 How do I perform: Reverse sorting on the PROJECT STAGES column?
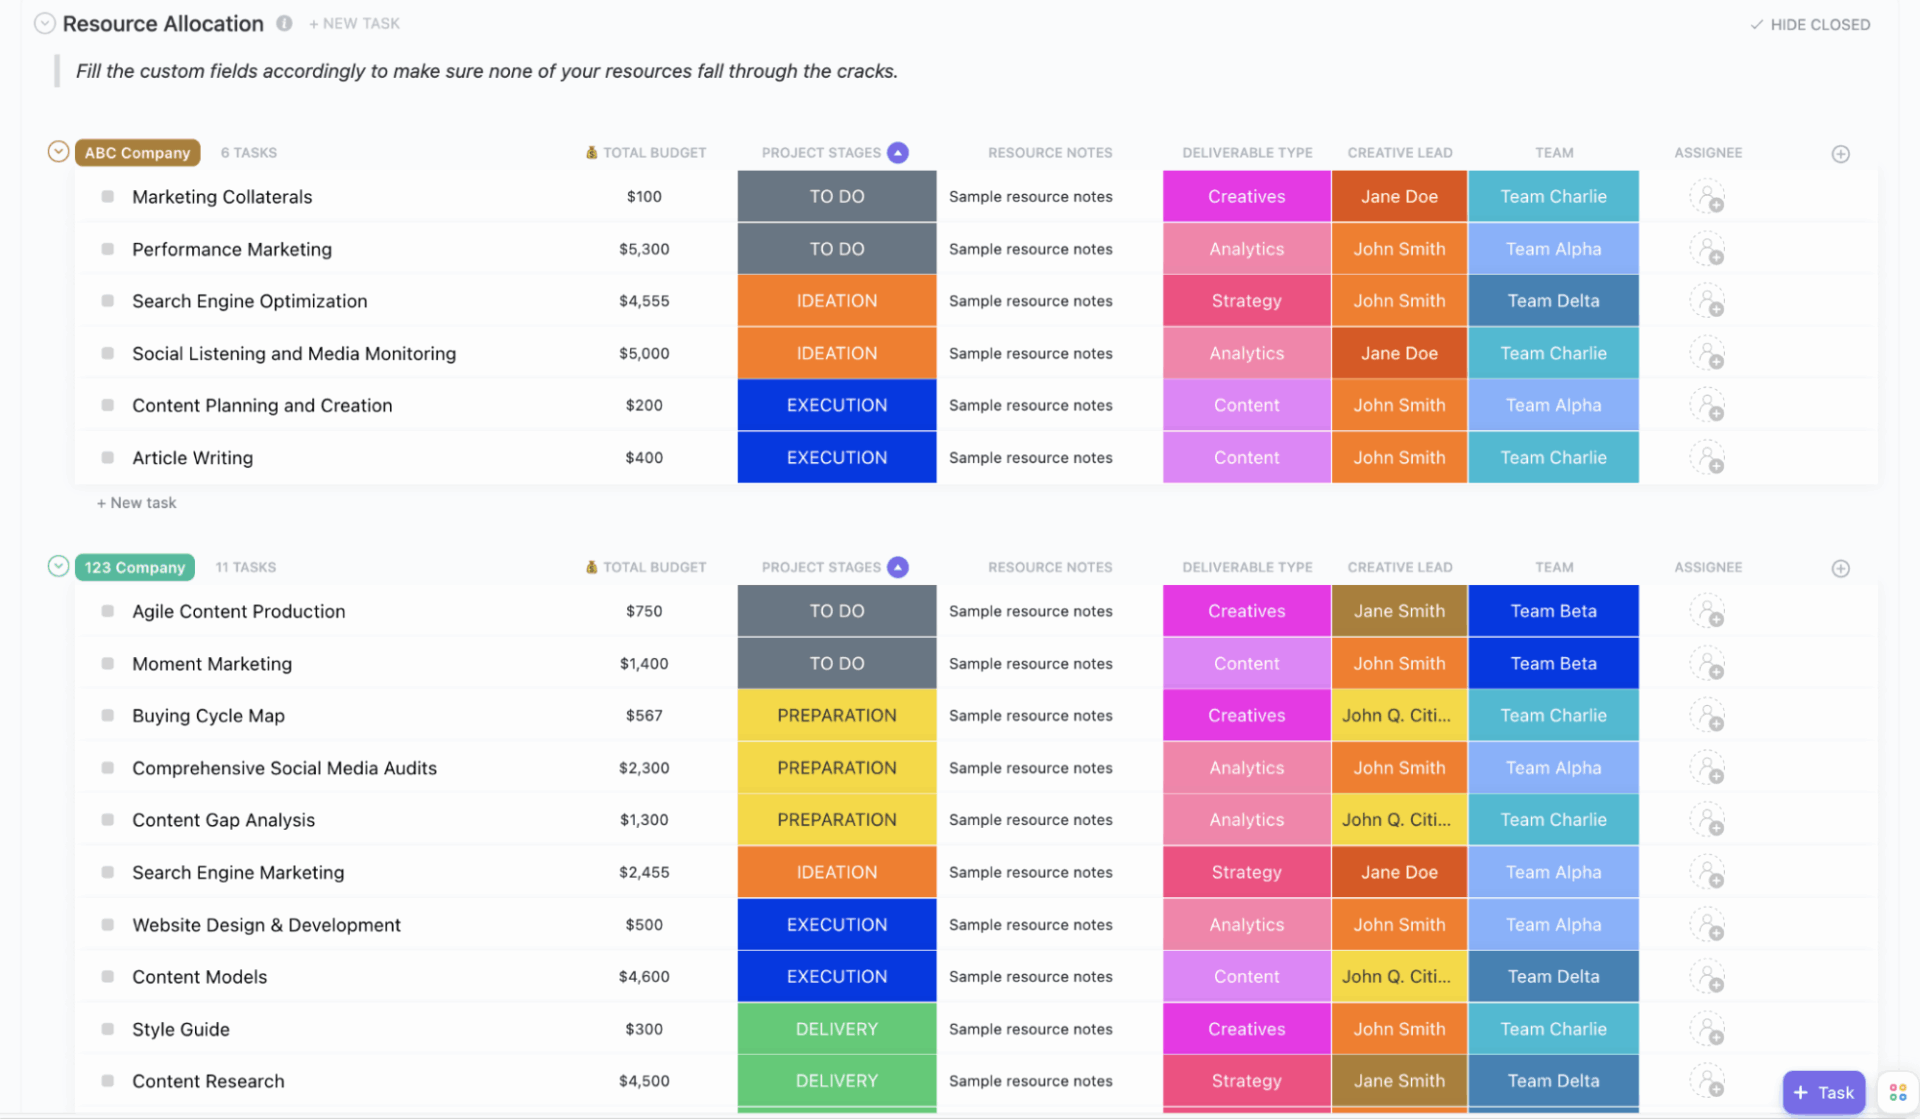[898, 152]
